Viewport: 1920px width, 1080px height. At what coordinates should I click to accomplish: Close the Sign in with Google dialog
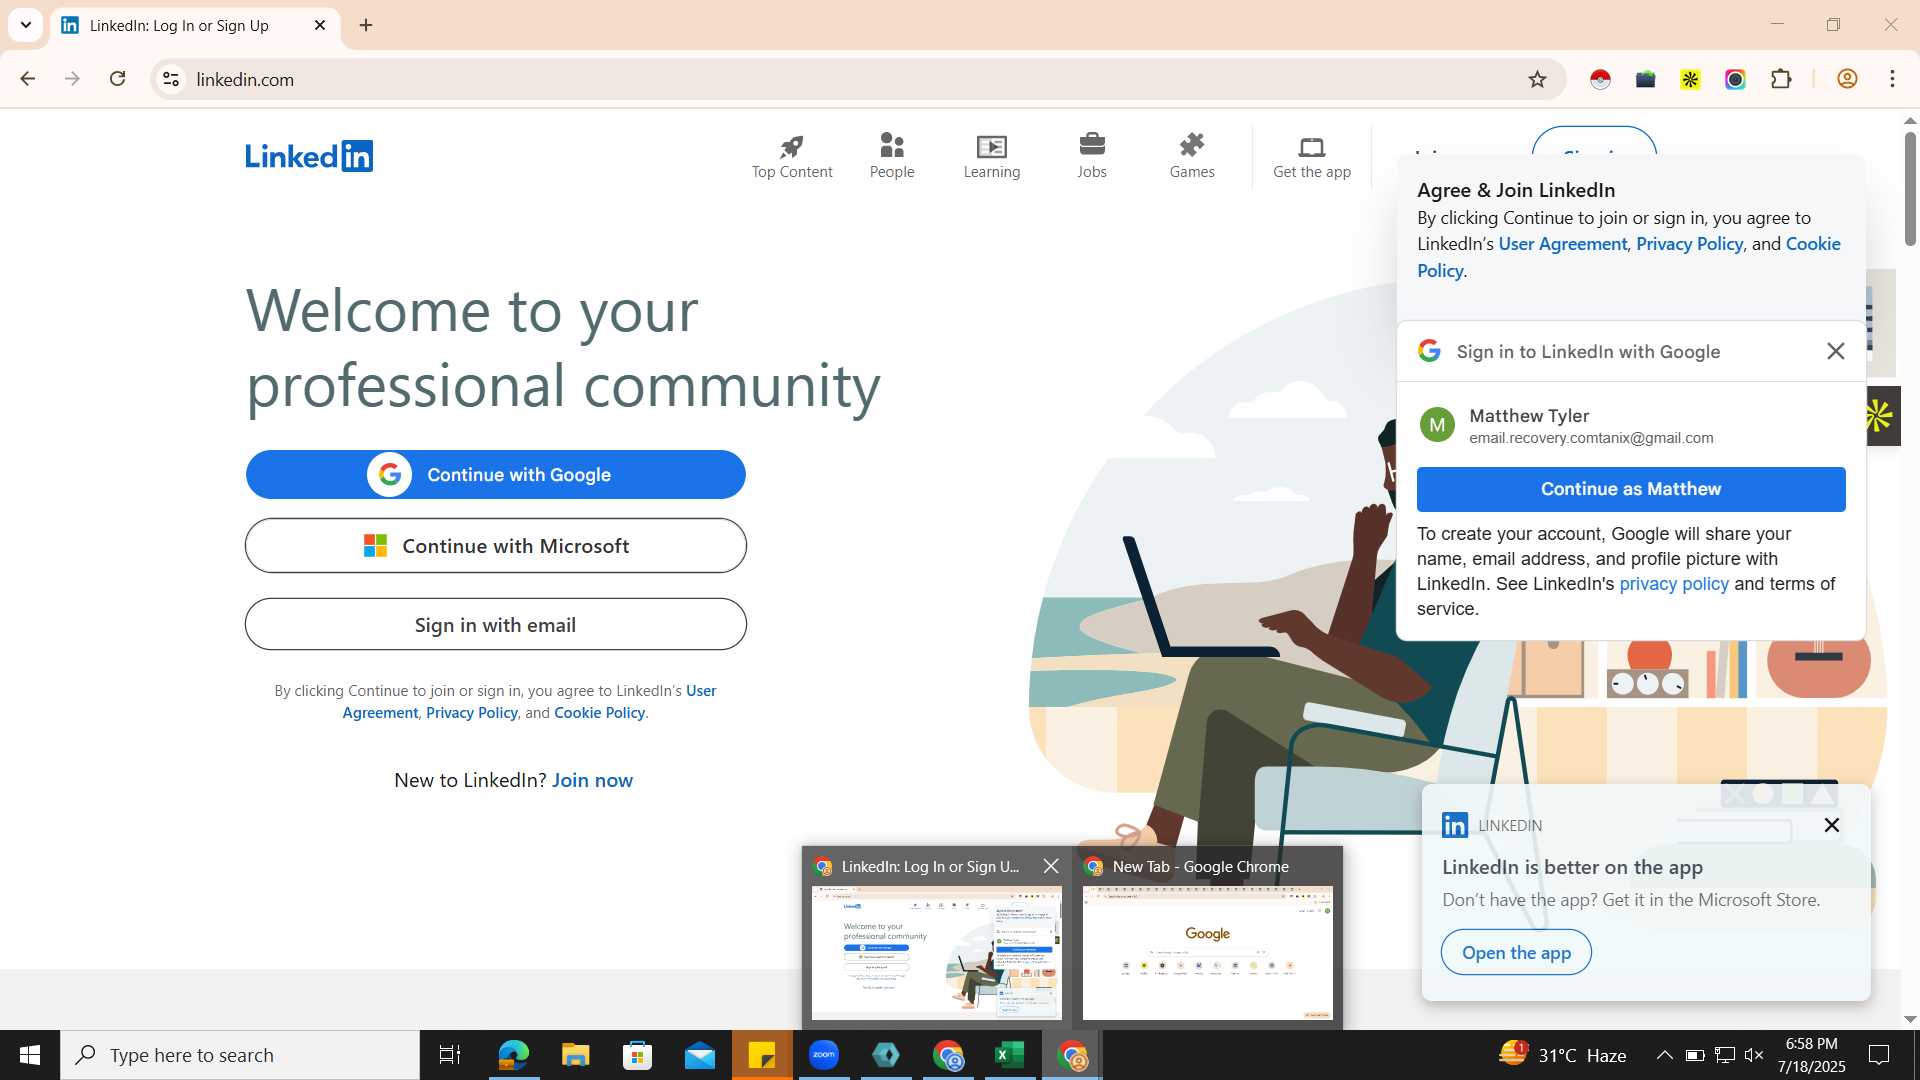pyautogui.click(x=1835, y=351)
